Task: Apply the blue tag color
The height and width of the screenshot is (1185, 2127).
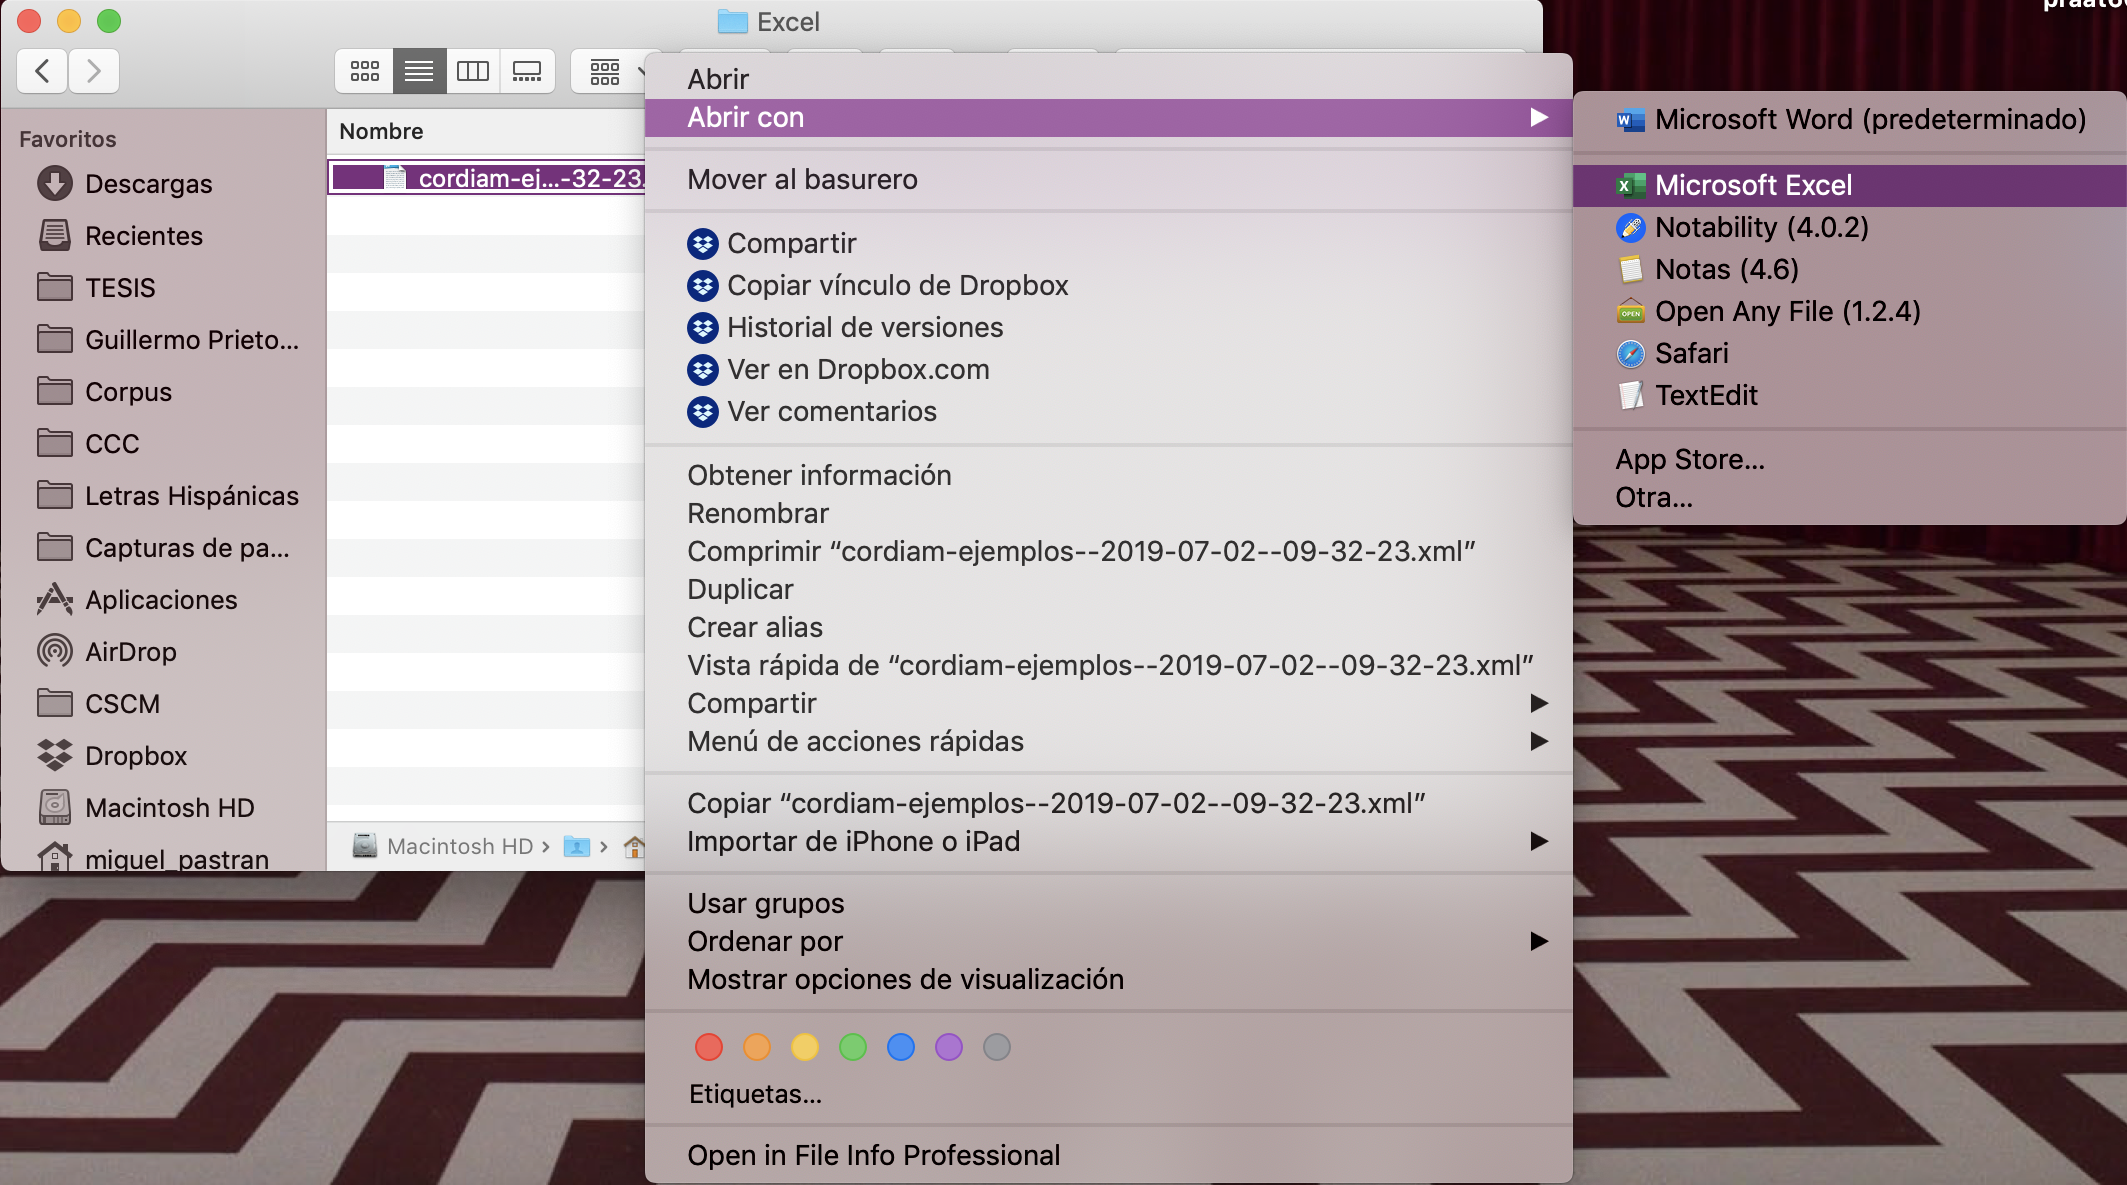Action: (x=901, y=1047)
